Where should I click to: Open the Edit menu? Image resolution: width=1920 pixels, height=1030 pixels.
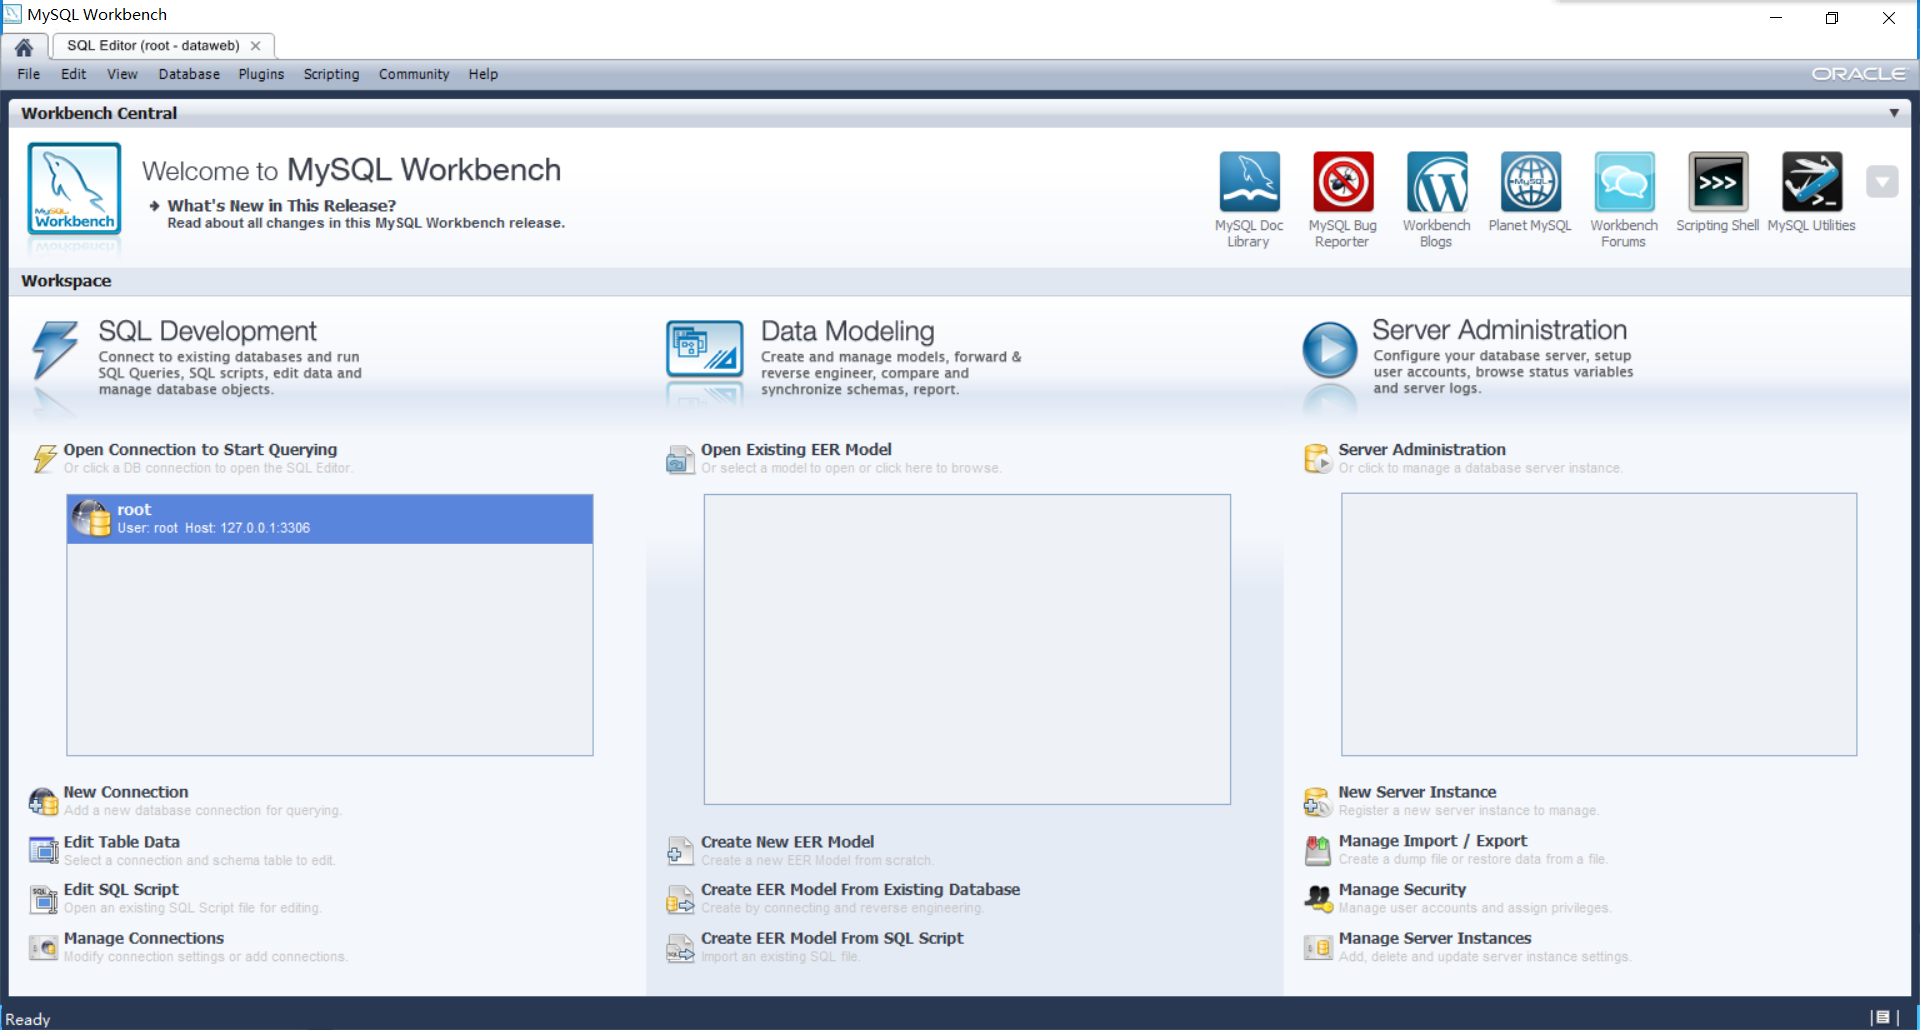[x=73, y=74]
